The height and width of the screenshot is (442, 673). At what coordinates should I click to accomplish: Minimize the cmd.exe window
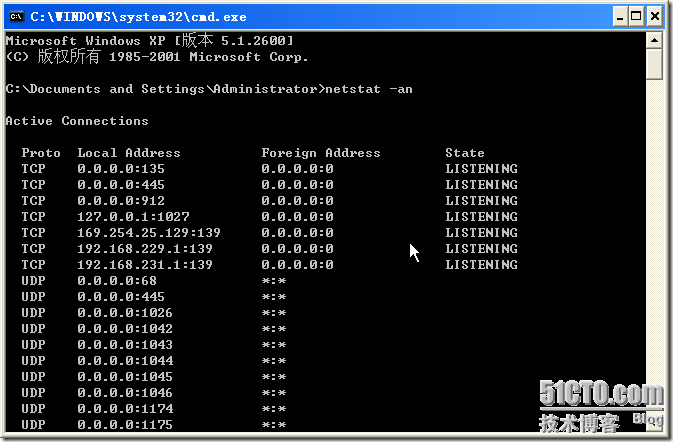pyautogui.click(x=620, y=17)
